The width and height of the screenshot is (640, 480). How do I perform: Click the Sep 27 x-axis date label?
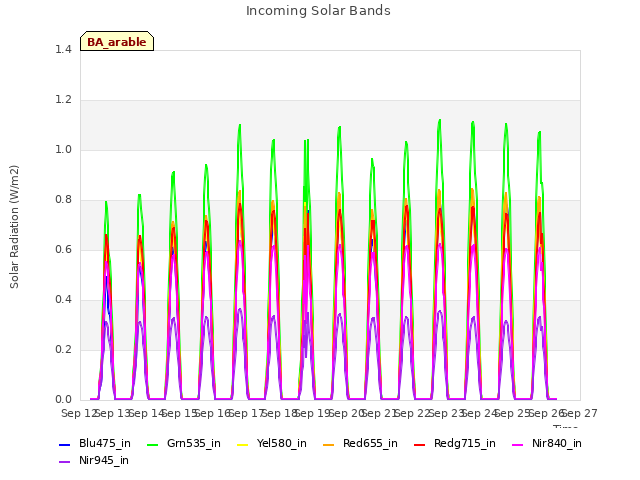(x=580, y=413)
